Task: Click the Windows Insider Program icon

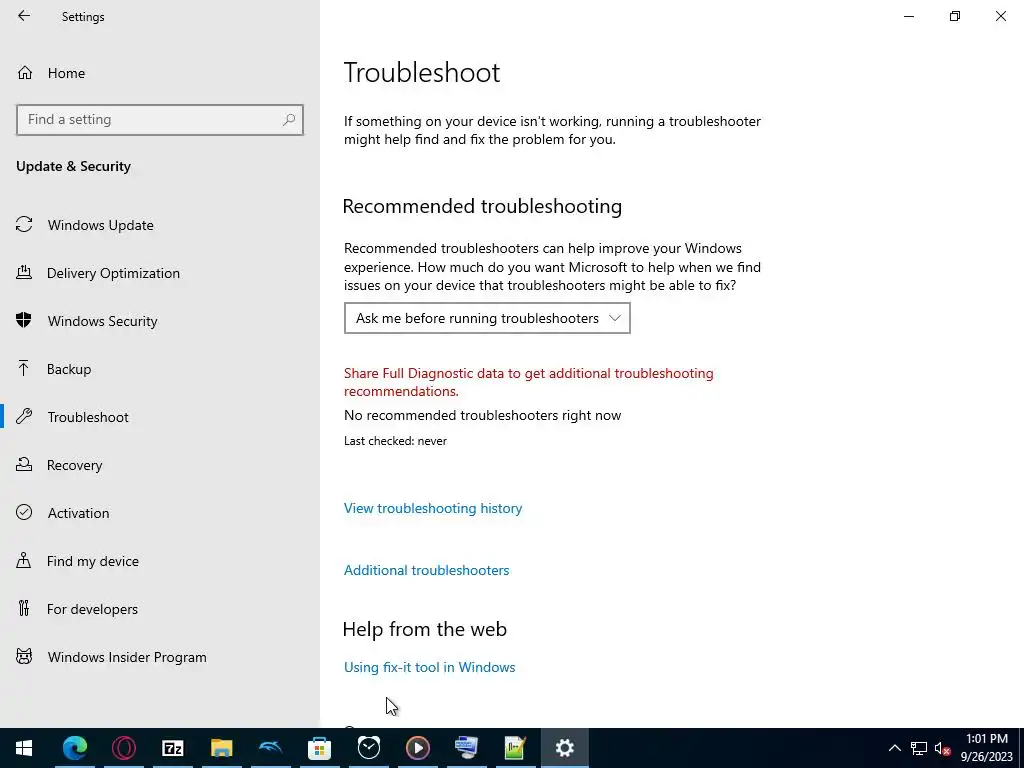Action: [24, 656]
